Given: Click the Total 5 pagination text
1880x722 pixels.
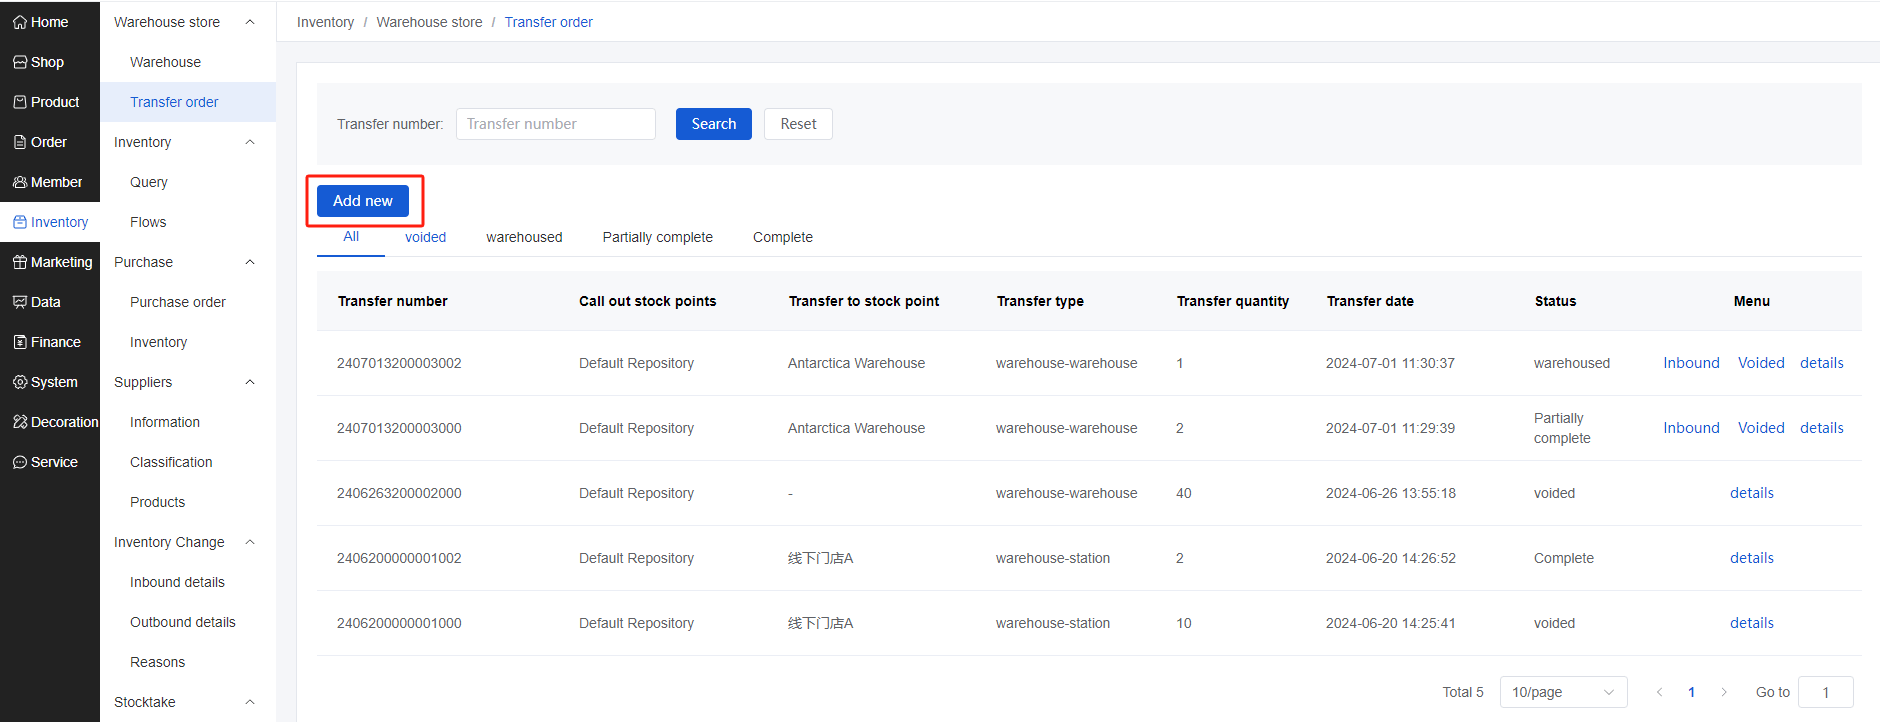Looking at the screenshot, I should pyautogui.click(x=1463, y=692).
